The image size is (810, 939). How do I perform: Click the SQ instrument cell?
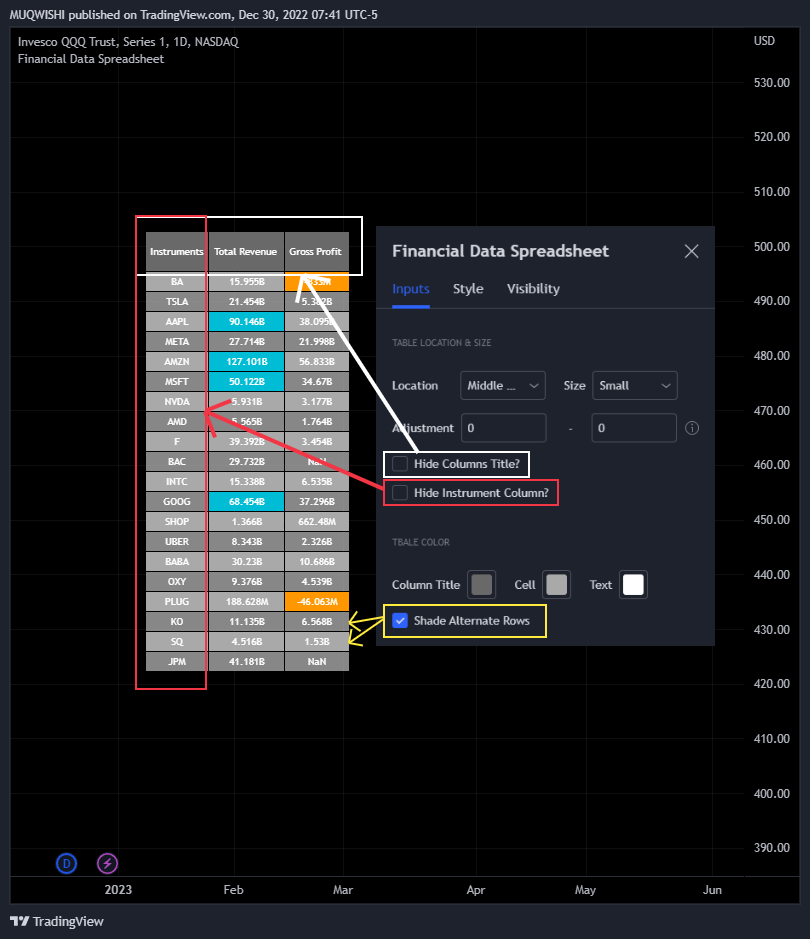pyautogui.click(x=177, y=641)
